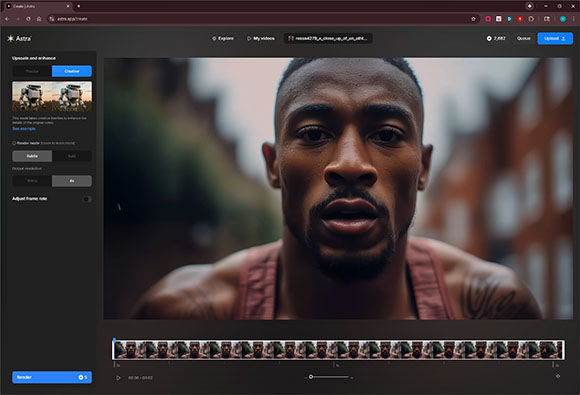Screen dimensions: 580x395
Task: Click the left trim handle of filmstrip
Action: coord(113,350)
